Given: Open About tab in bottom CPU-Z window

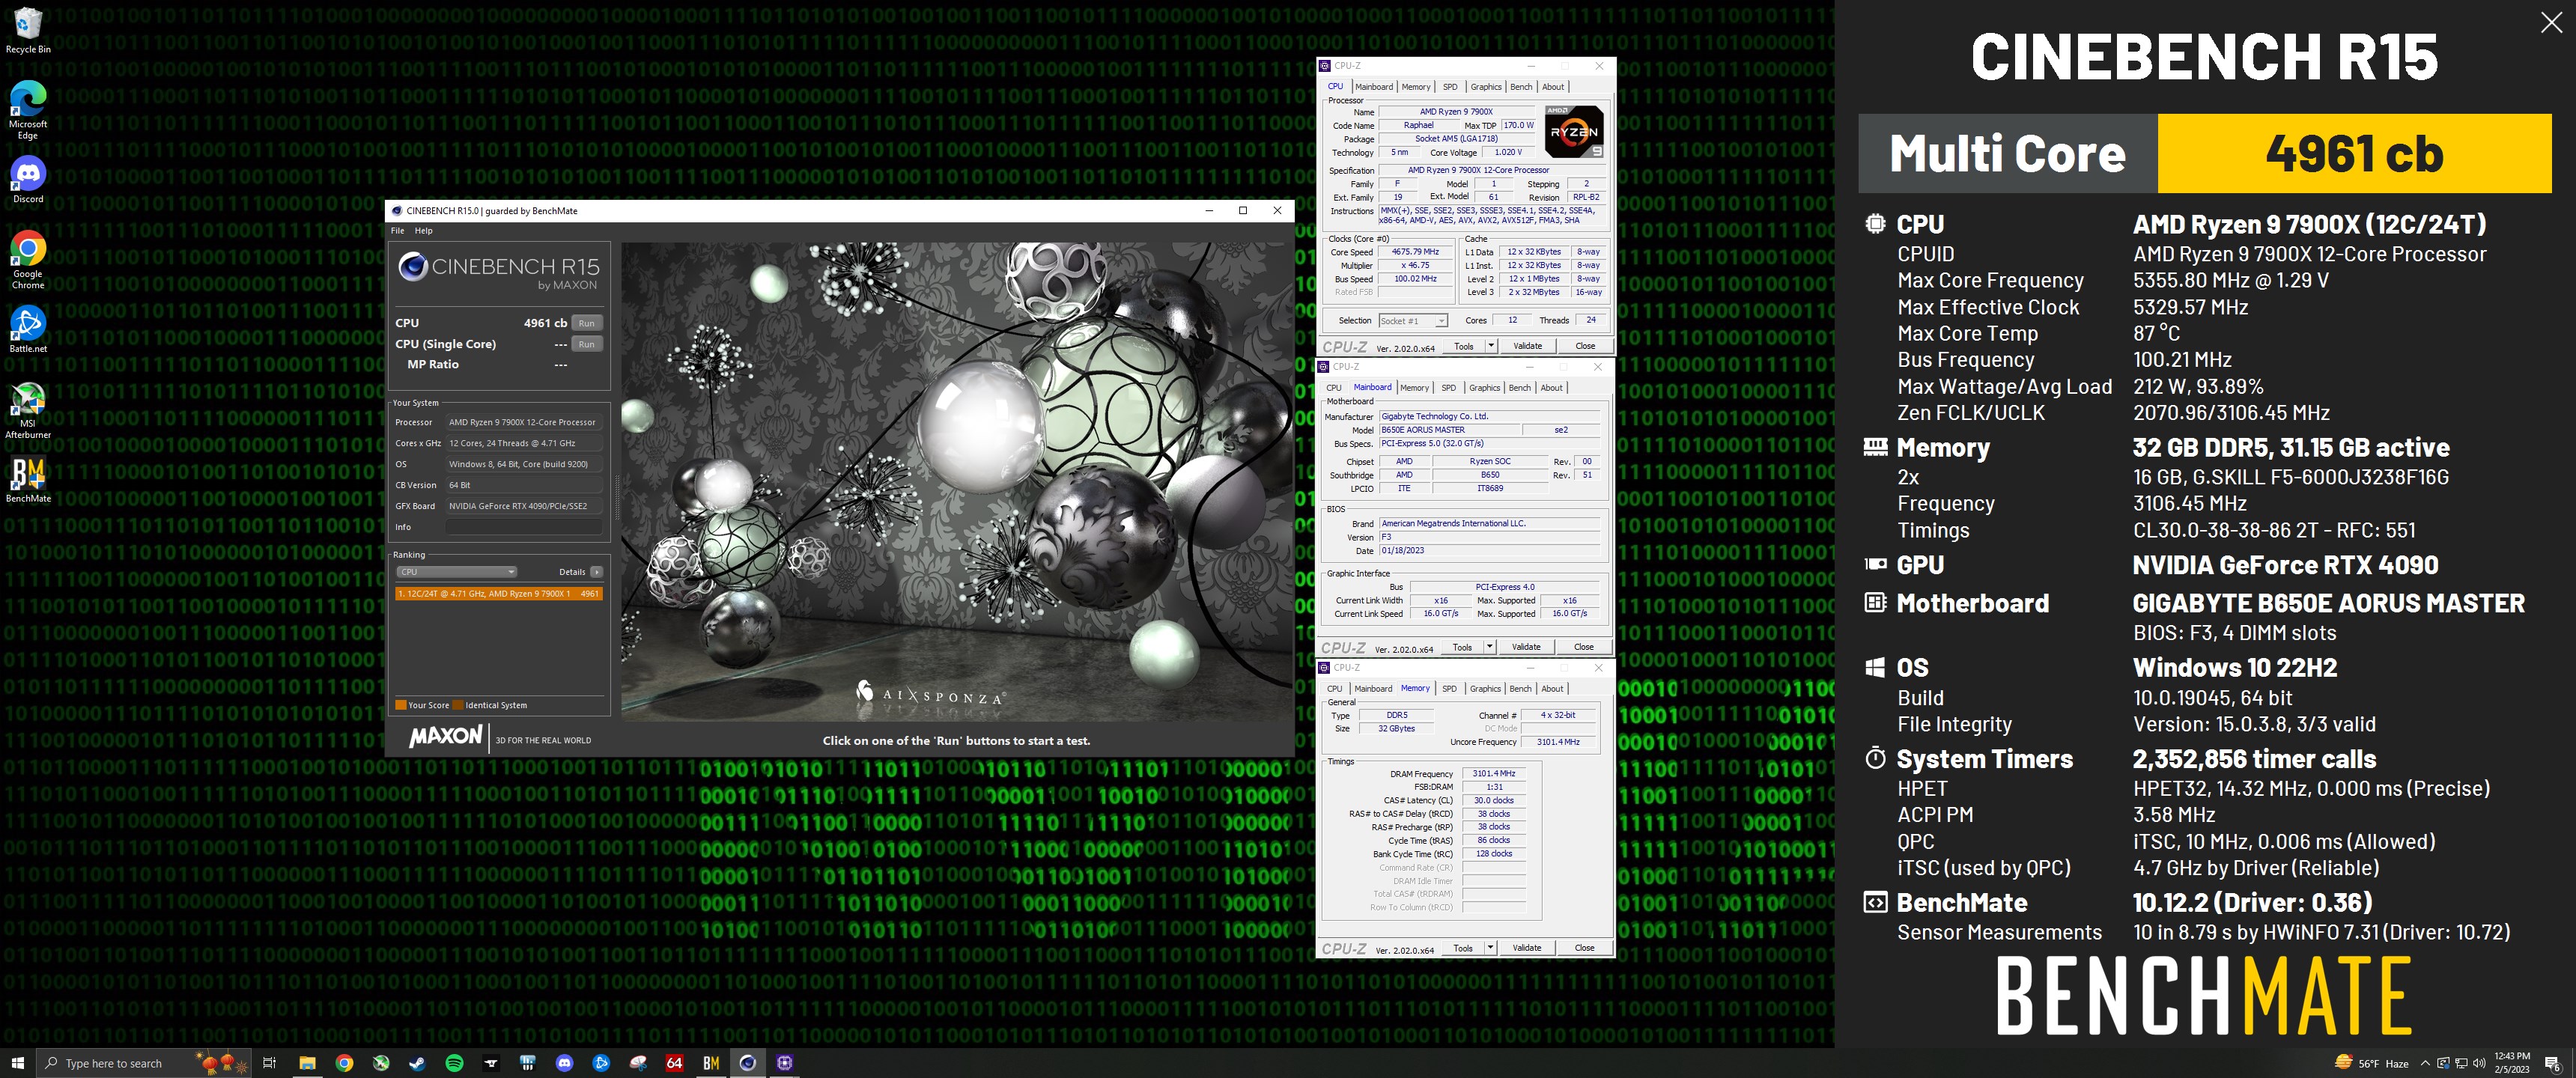Looking at the screenshot, I should point(1552,689).
